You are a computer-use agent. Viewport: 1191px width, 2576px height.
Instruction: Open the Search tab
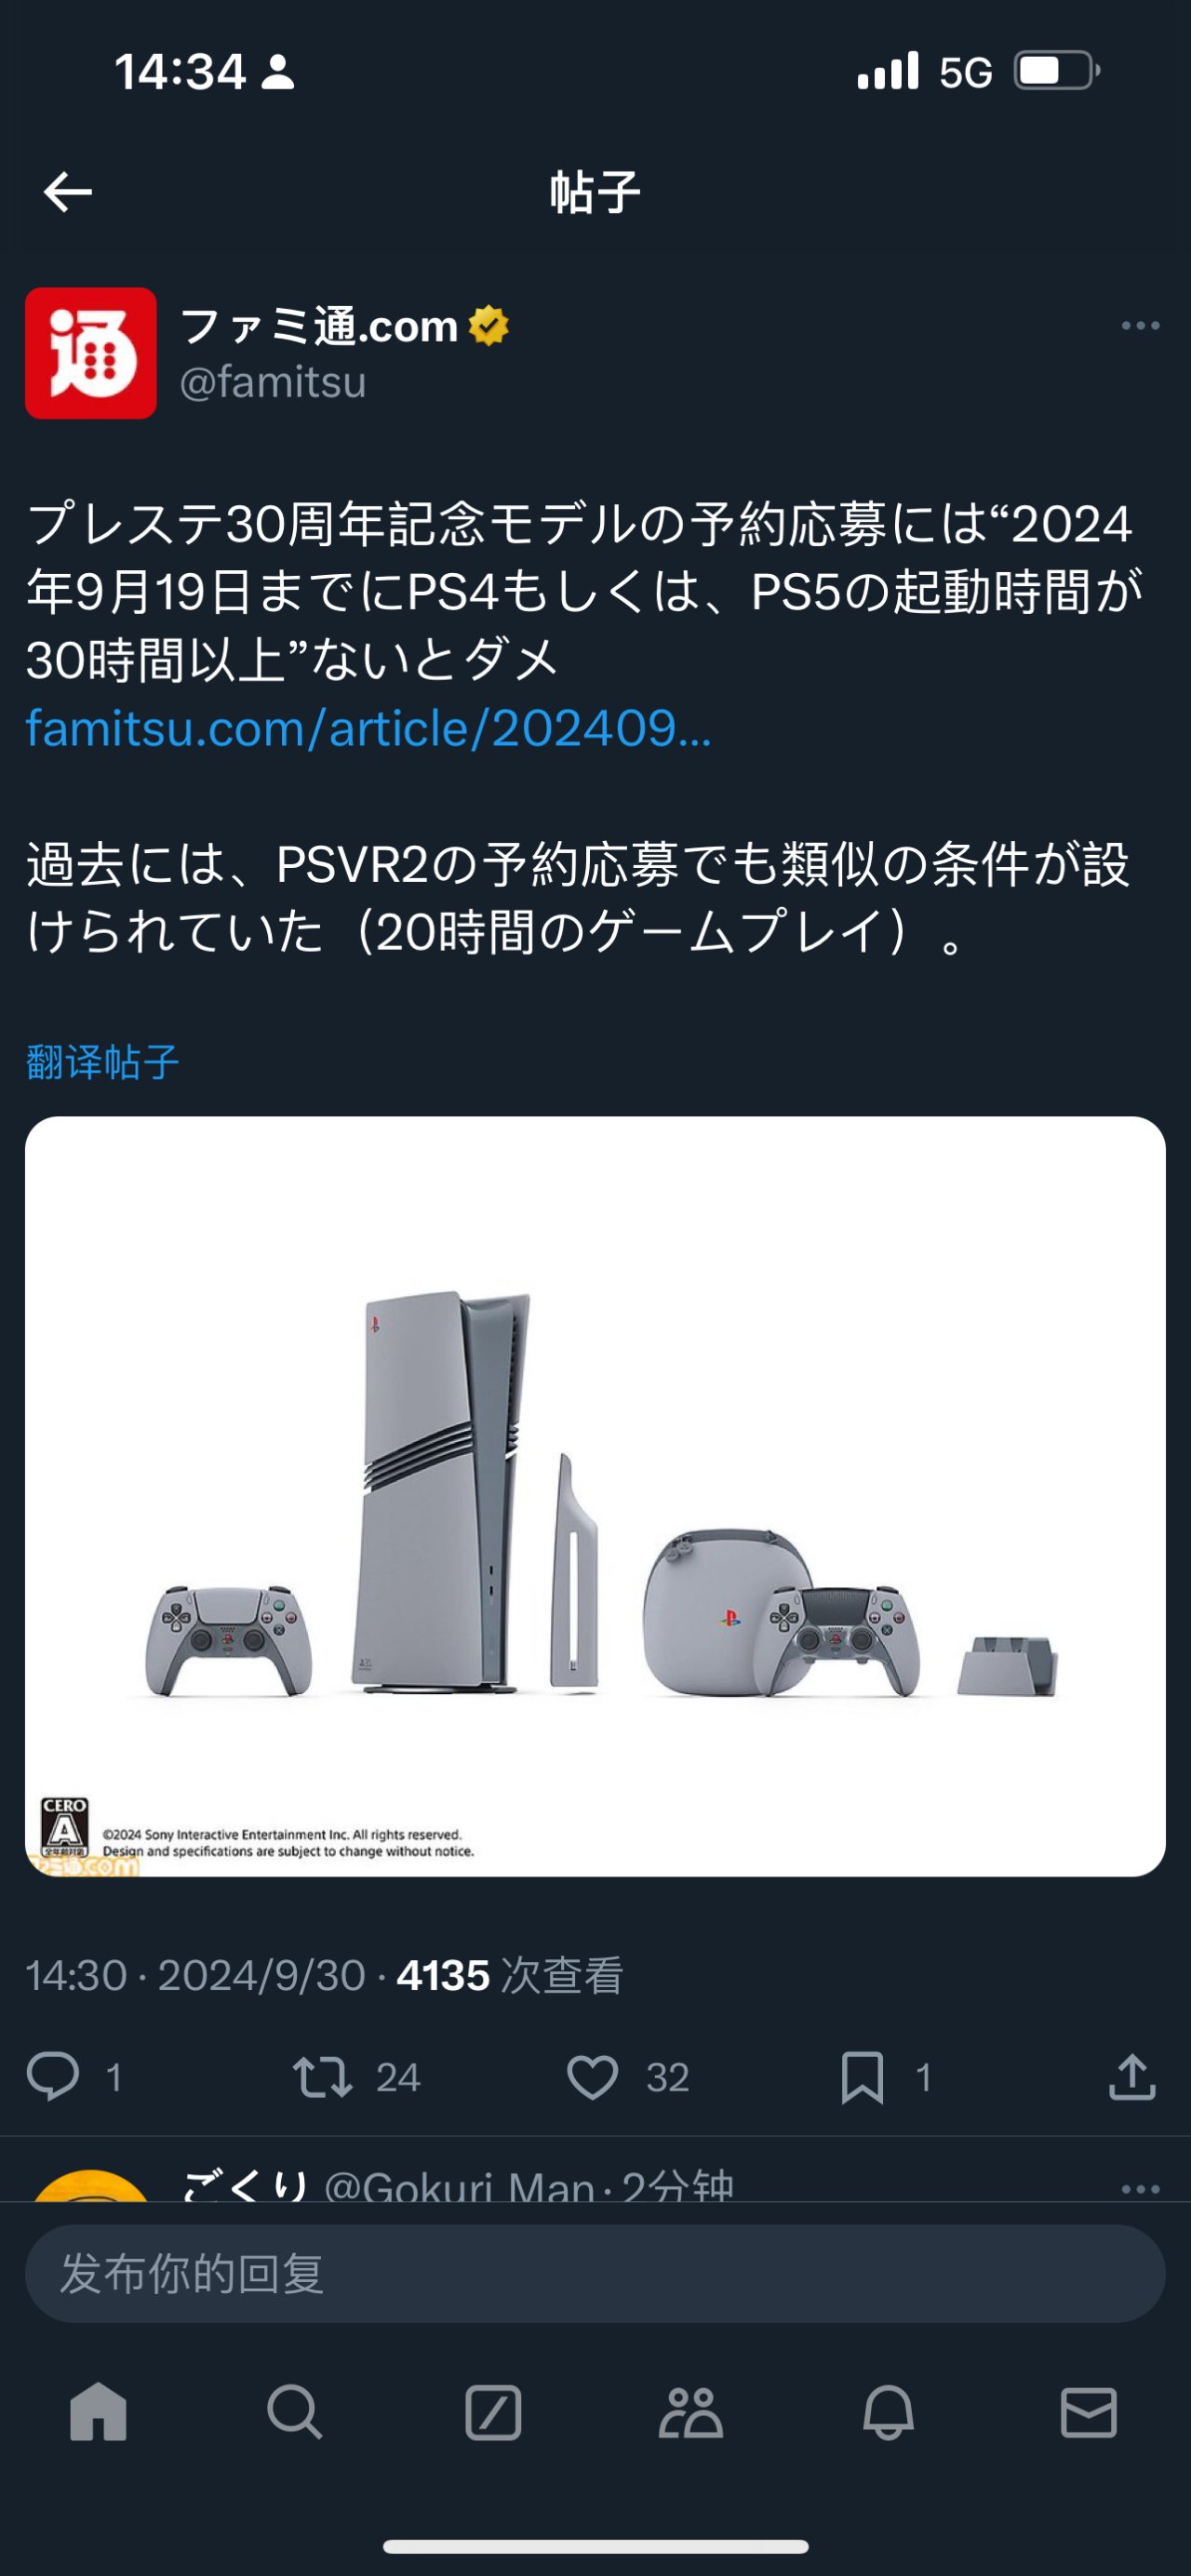coord(295,2412)
